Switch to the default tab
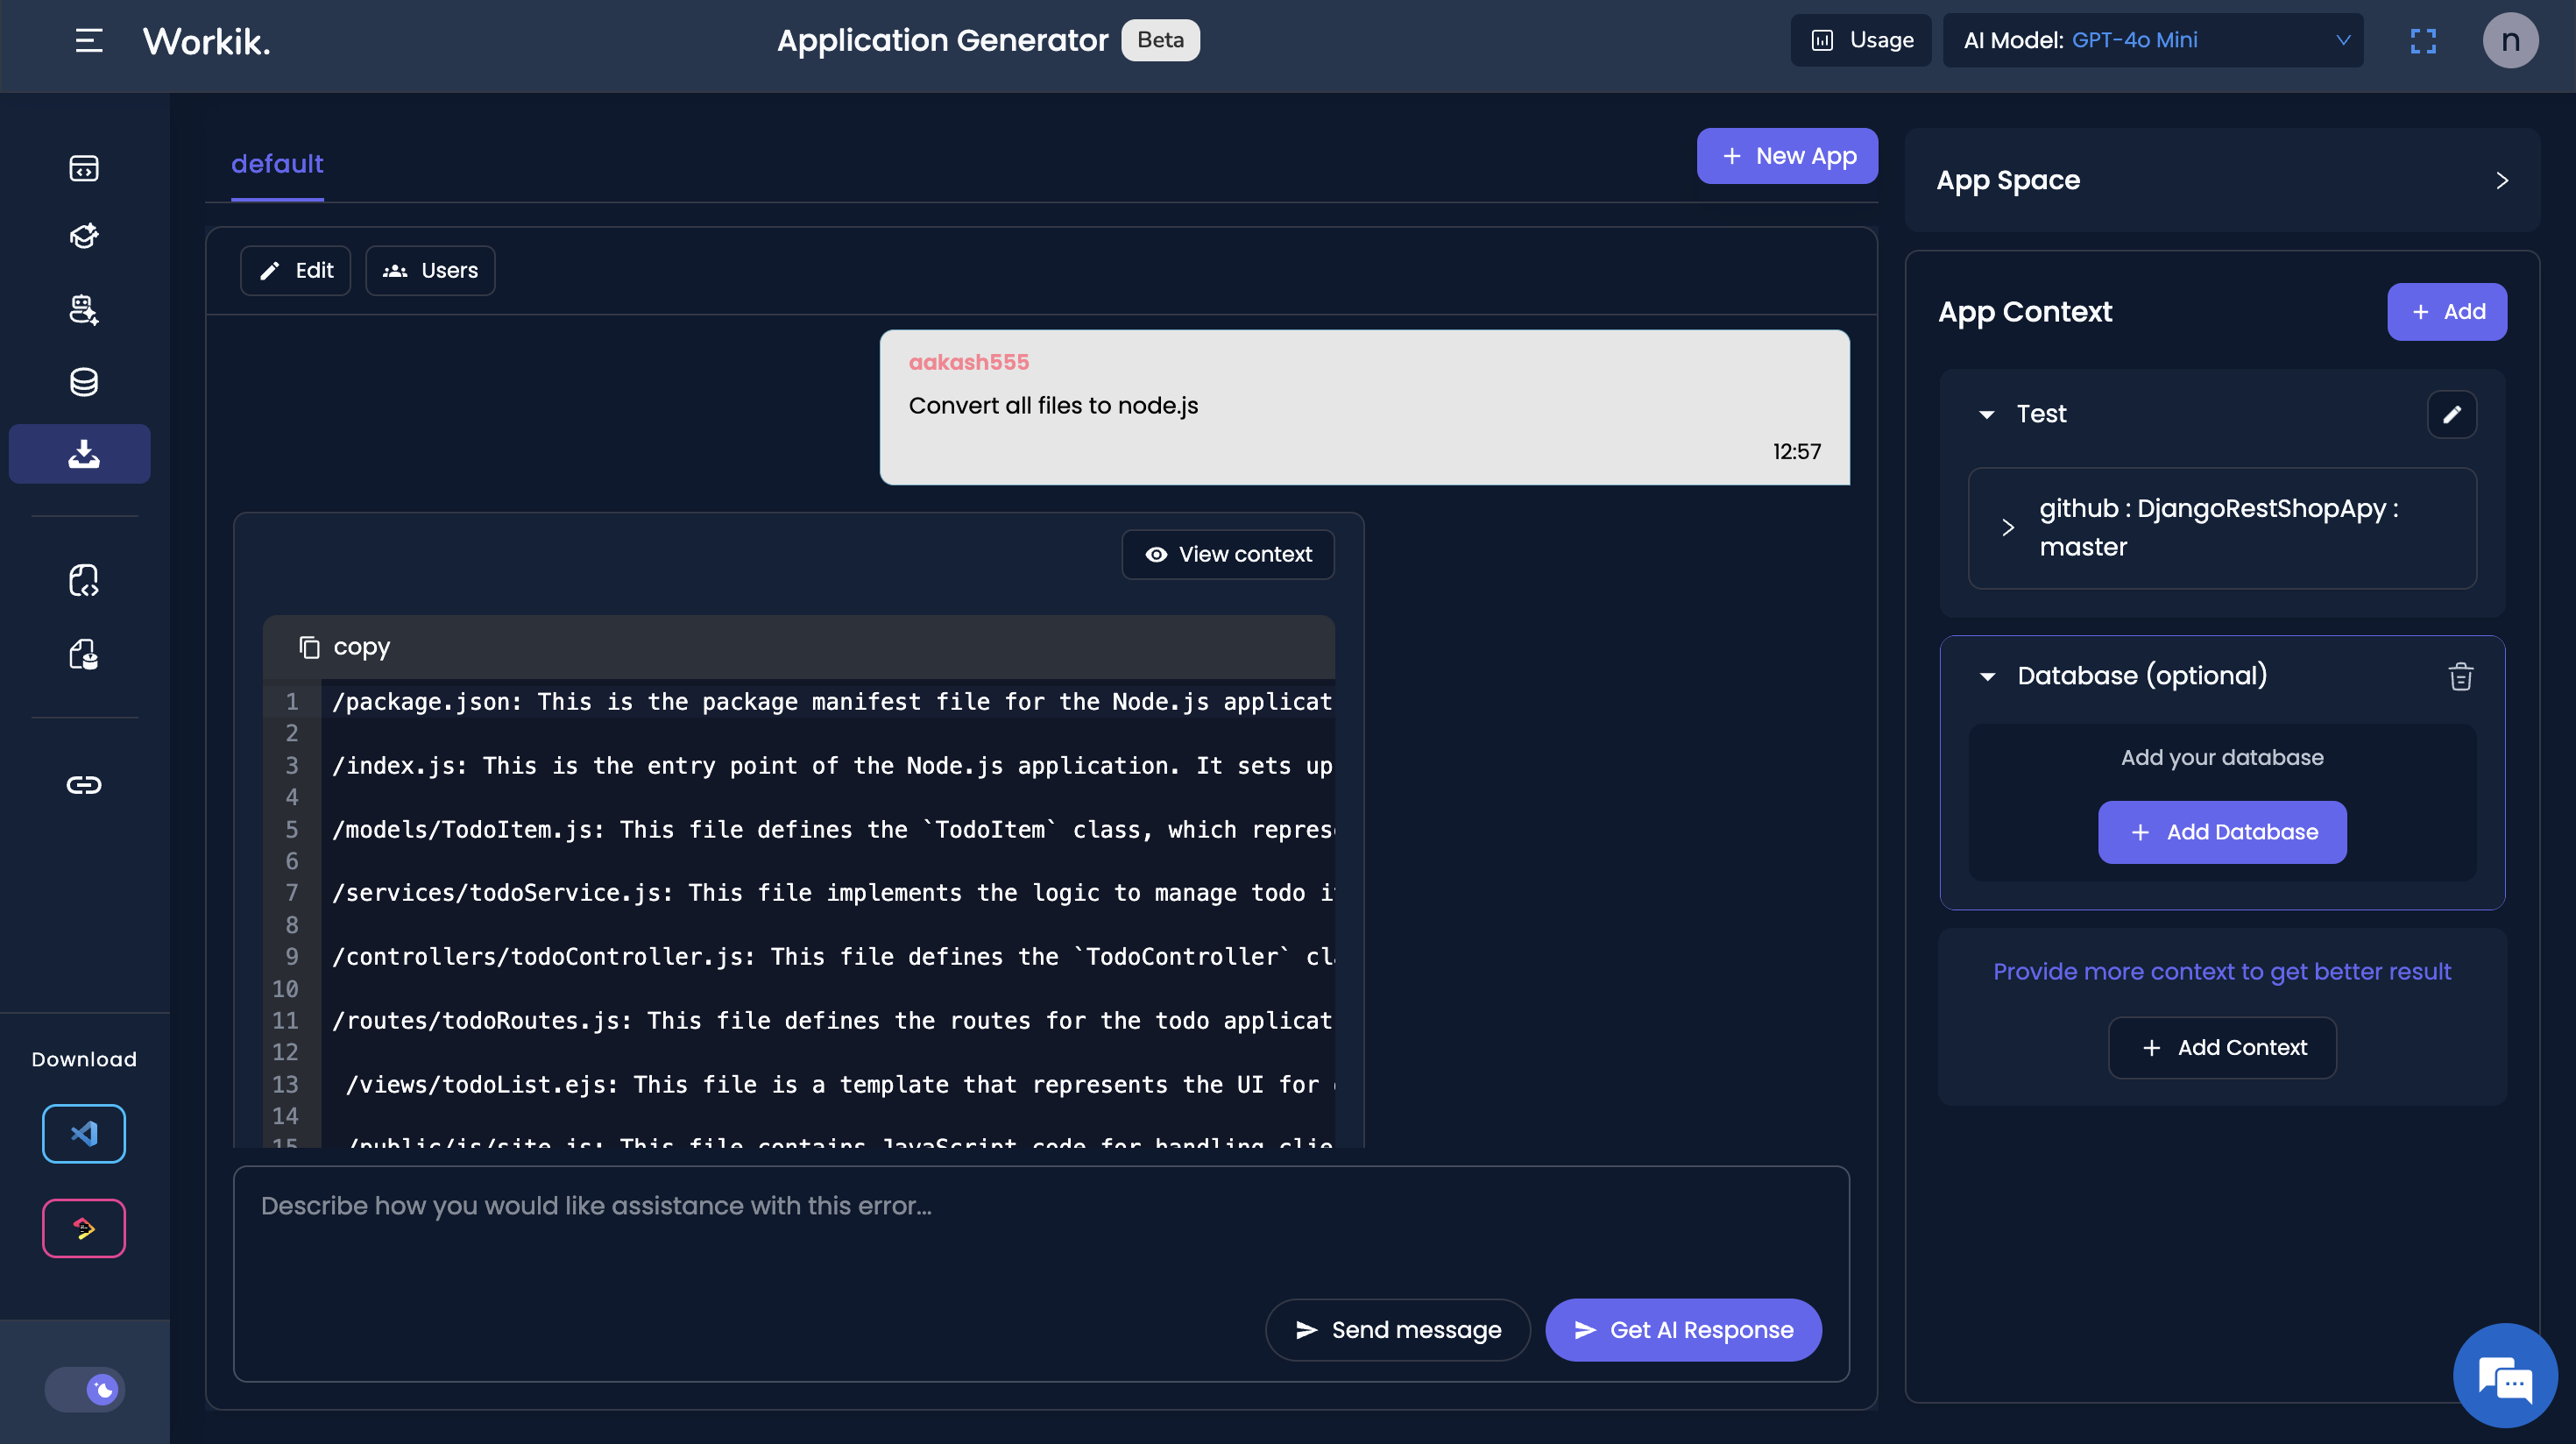Image resolution: width=2576 pixels, height=1444 pixels. tap(277, 164)
